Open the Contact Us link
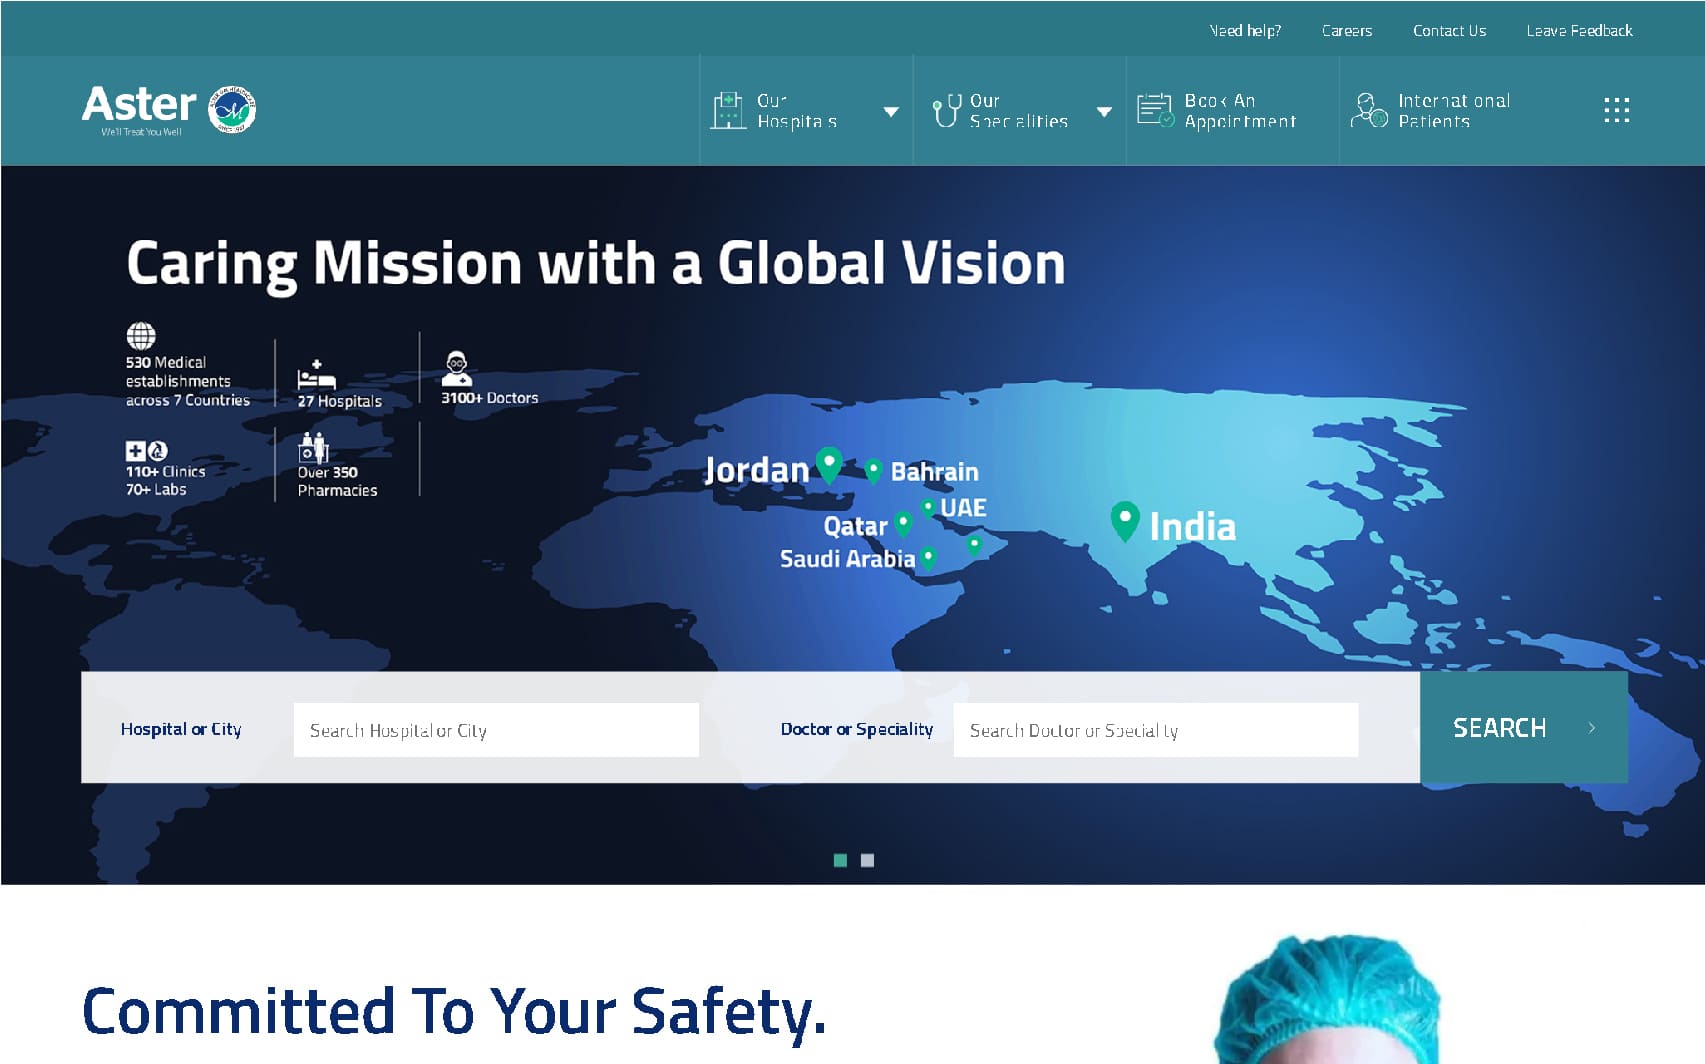This screenshot has width=1705, height=1064. [1449, 31]
